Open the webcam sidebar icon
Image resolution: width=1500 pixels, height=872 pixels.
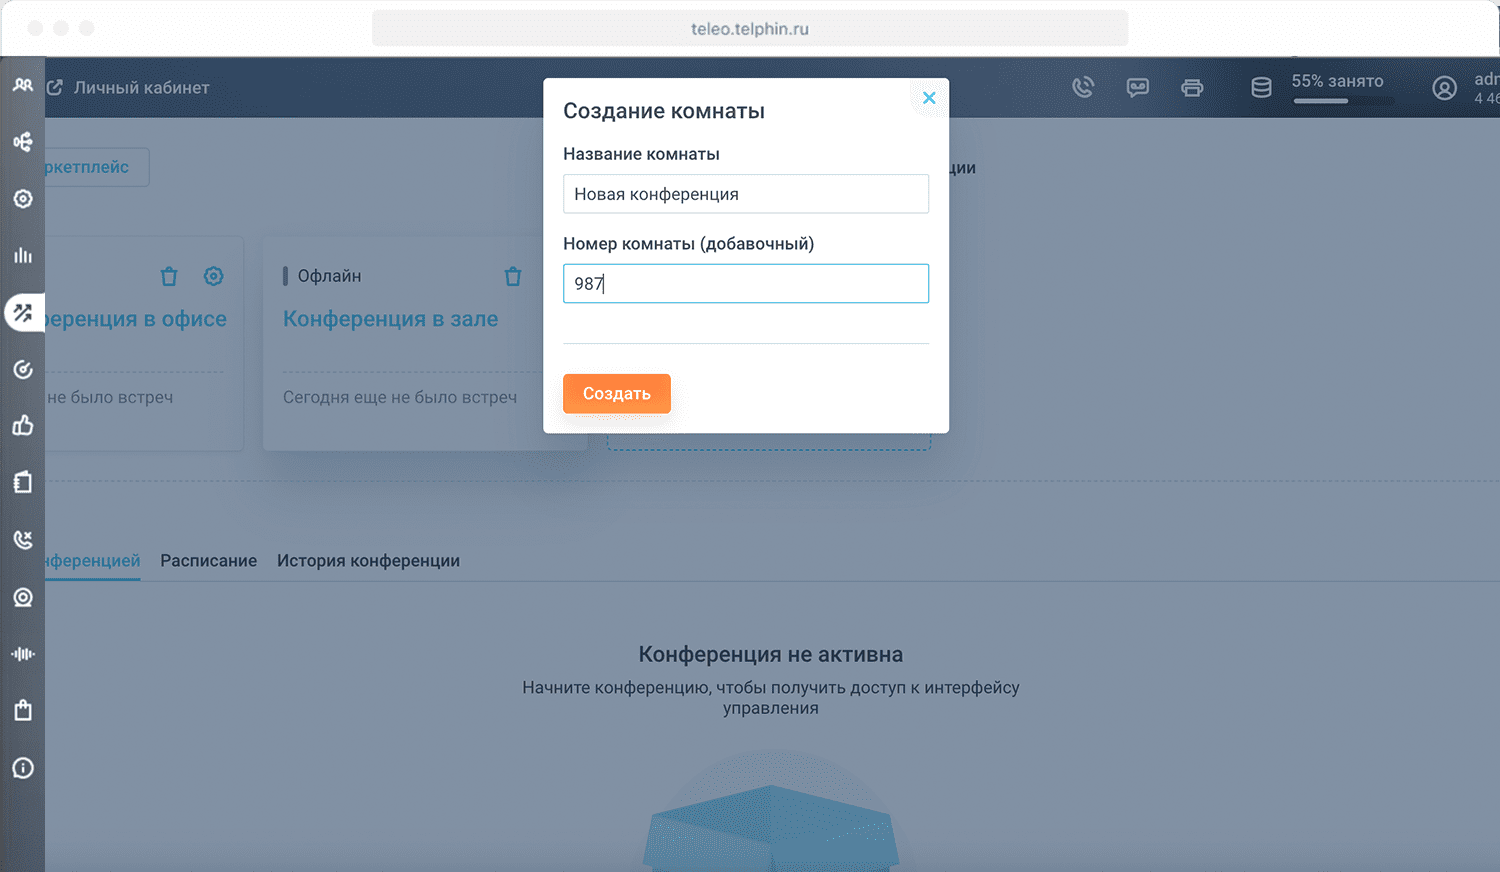pos(23,597)
